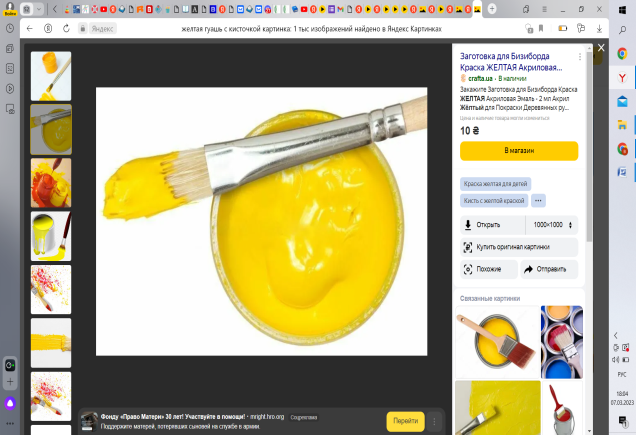This screenshot has height=435, width=636.
Task: Bookmark this page with ribbon icon
Action: coord(541,28)
